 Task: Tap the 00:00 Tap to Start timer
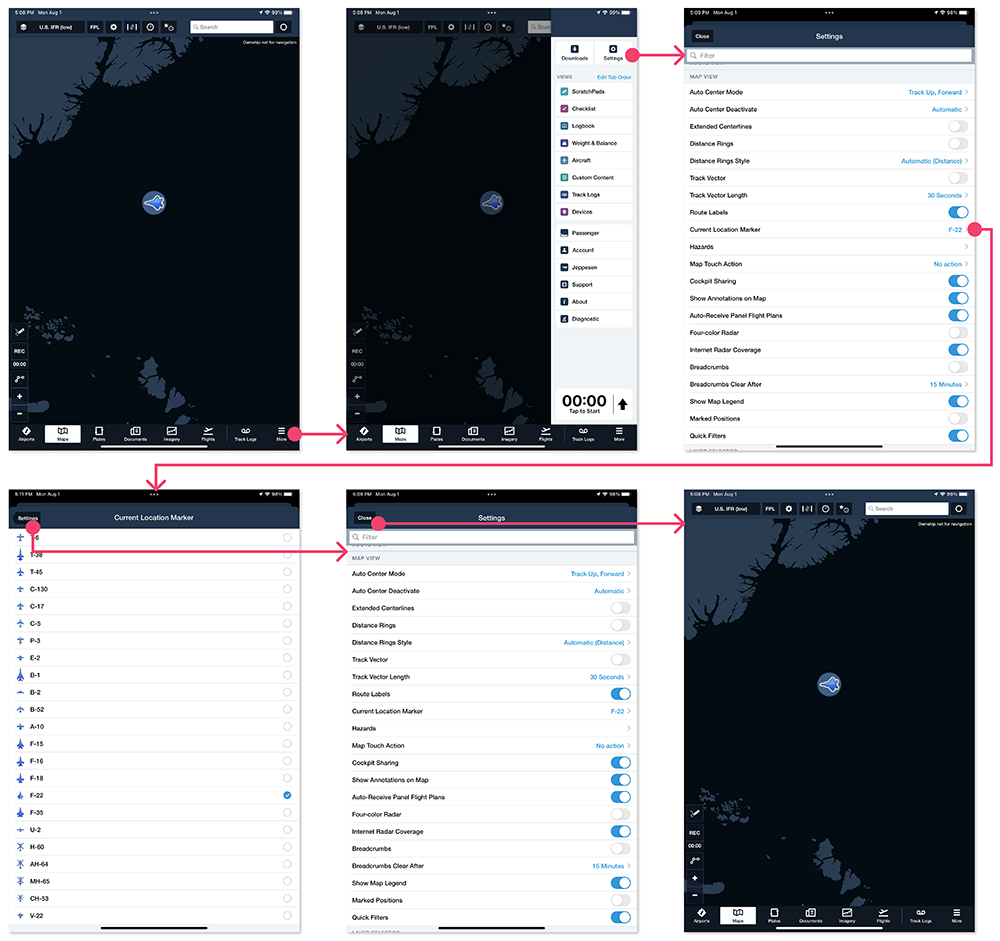pos(584,404)
